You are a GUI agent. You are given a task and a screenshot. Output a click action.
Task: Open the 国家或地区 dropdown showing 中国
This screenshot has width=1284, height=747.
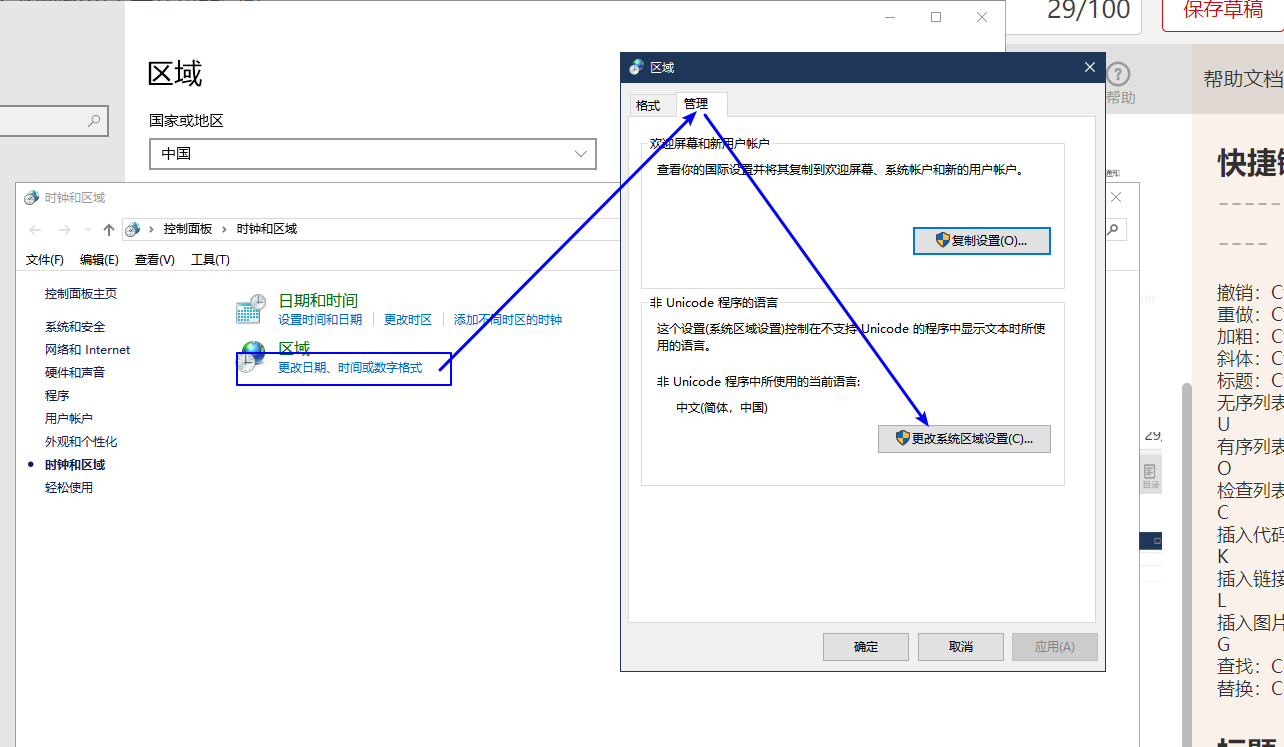[373, 154]
